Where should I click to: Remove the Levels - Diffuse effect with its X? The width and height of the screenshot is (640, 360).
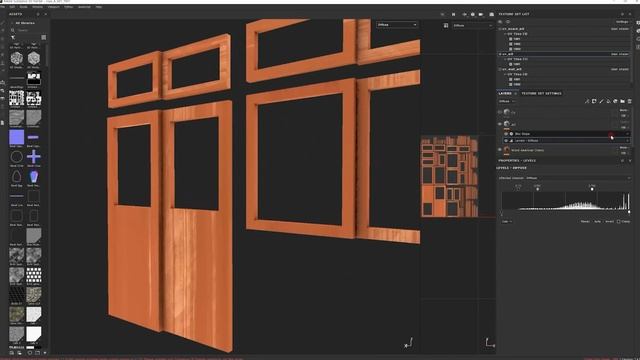(x=628, y=140)
